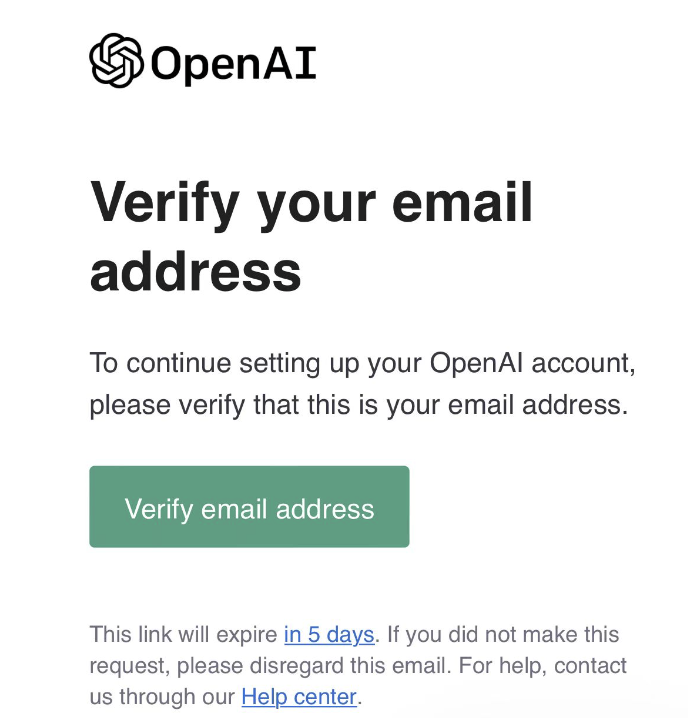Click the OpenAI wordmark beside the logo
This screenshot has width=688, height=718.
point(234,64)
